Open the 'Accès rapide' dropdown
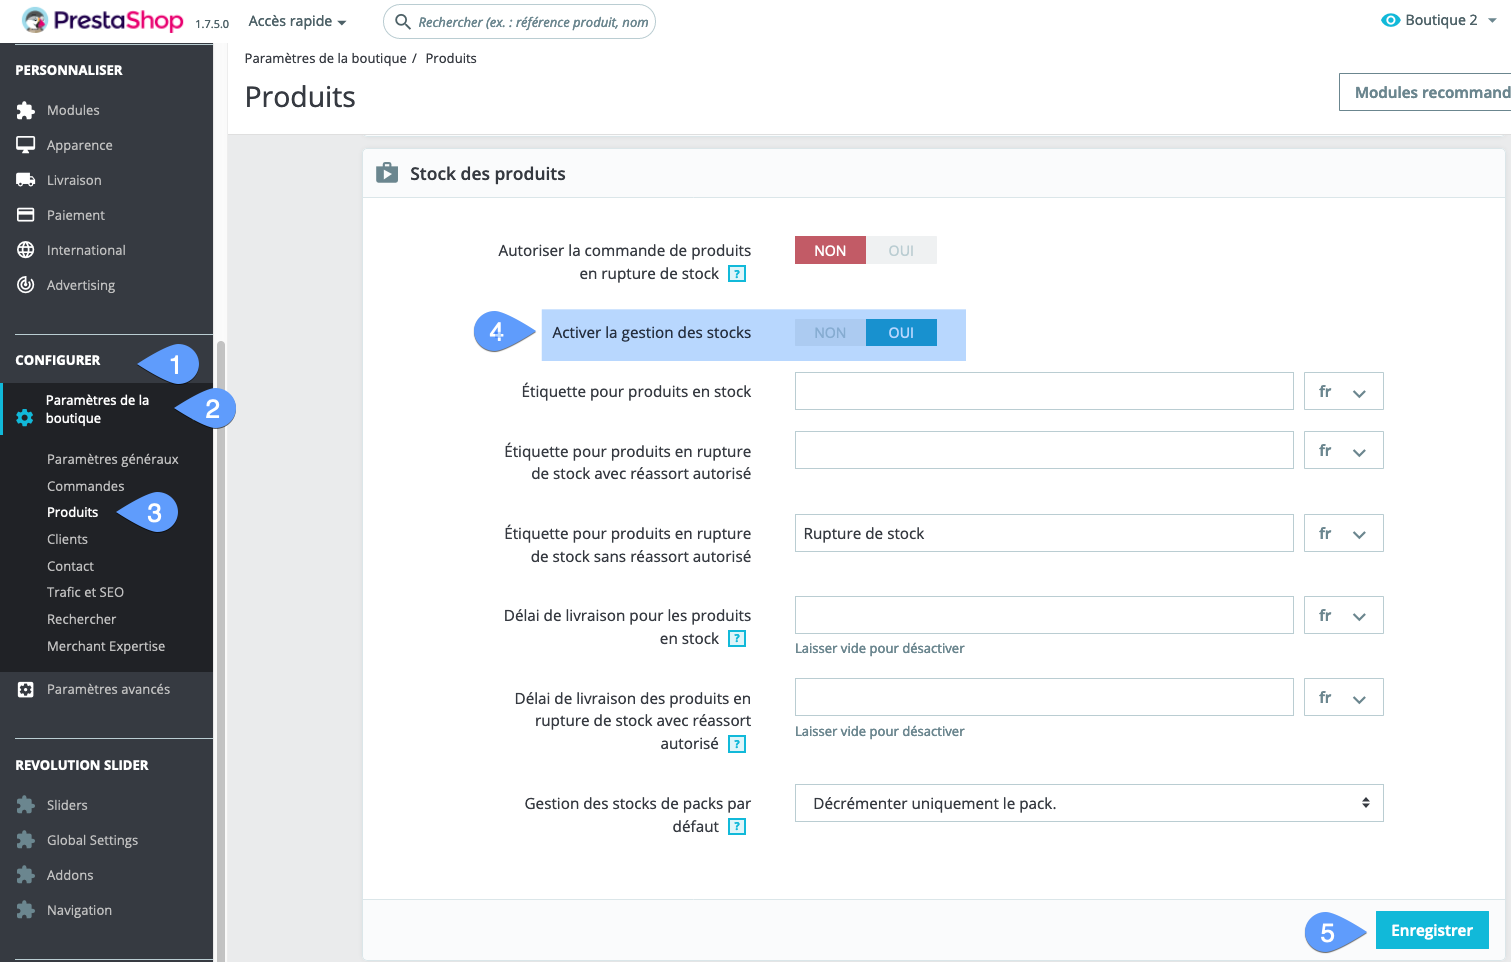This screenshot has width=1511, height=962. [297, 22]
